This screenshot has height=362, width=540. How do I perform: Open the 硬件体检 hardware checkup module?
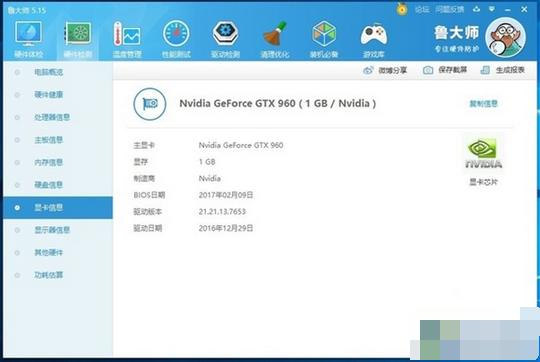tap(29, 39)
